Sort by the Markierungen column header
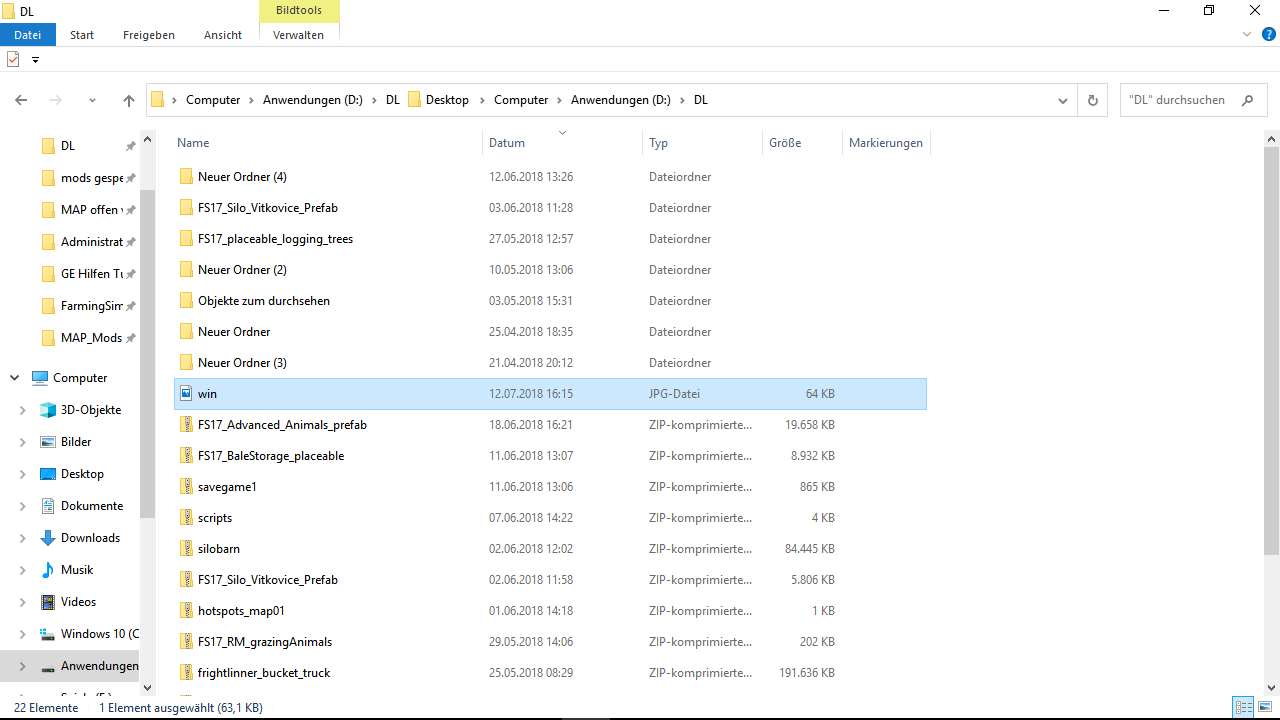This screenshot has height=720, width=1280. tap(886, 143)
